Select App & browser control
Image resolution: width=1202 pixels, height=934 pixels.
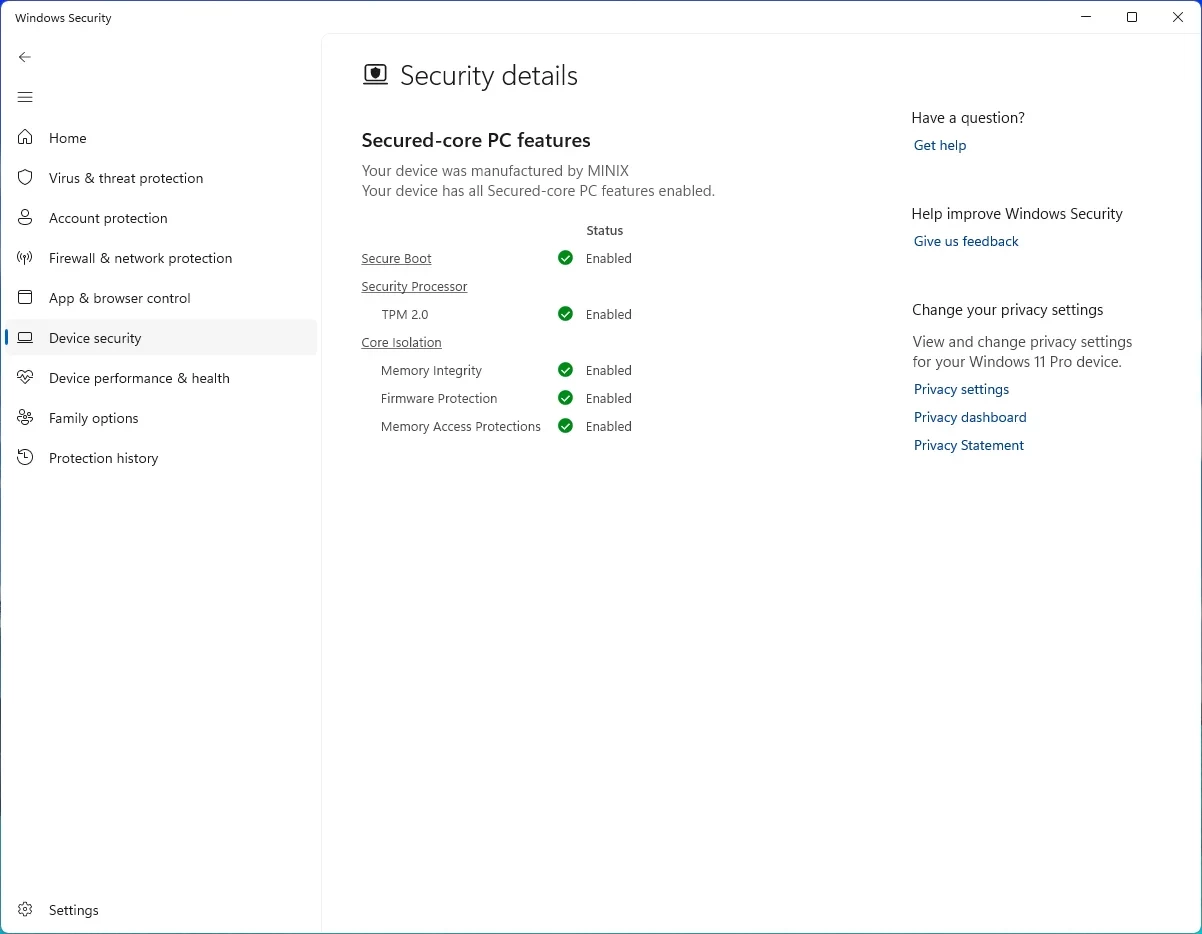[x=161, y=298]
